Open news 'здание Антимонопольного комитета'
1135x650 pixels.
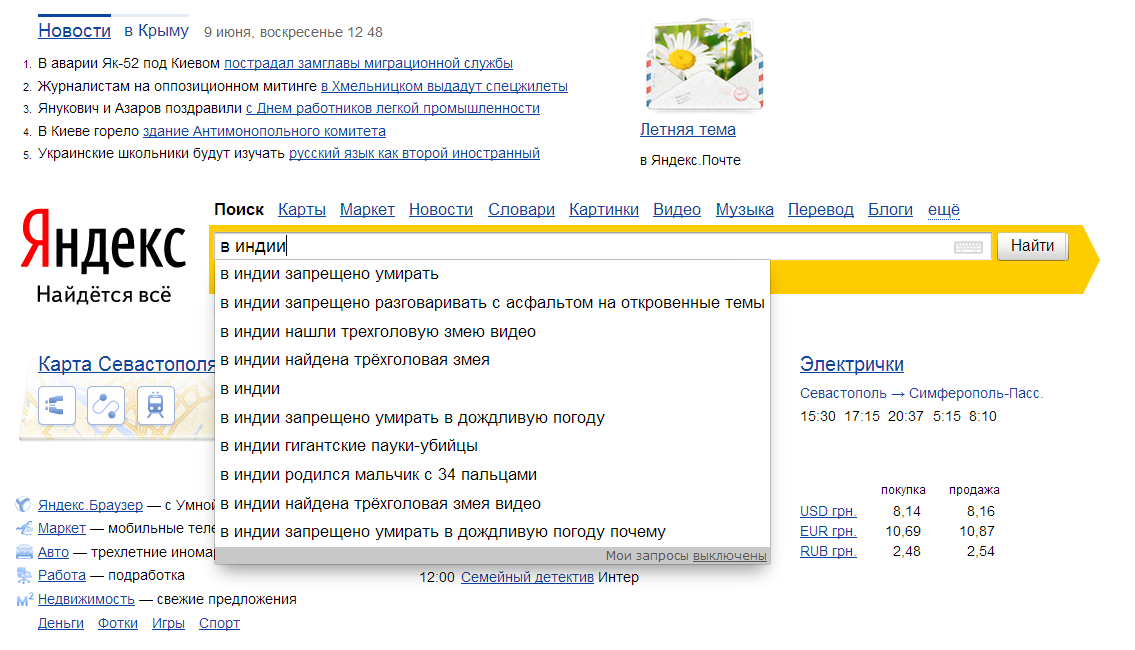[x=264, y=131]
